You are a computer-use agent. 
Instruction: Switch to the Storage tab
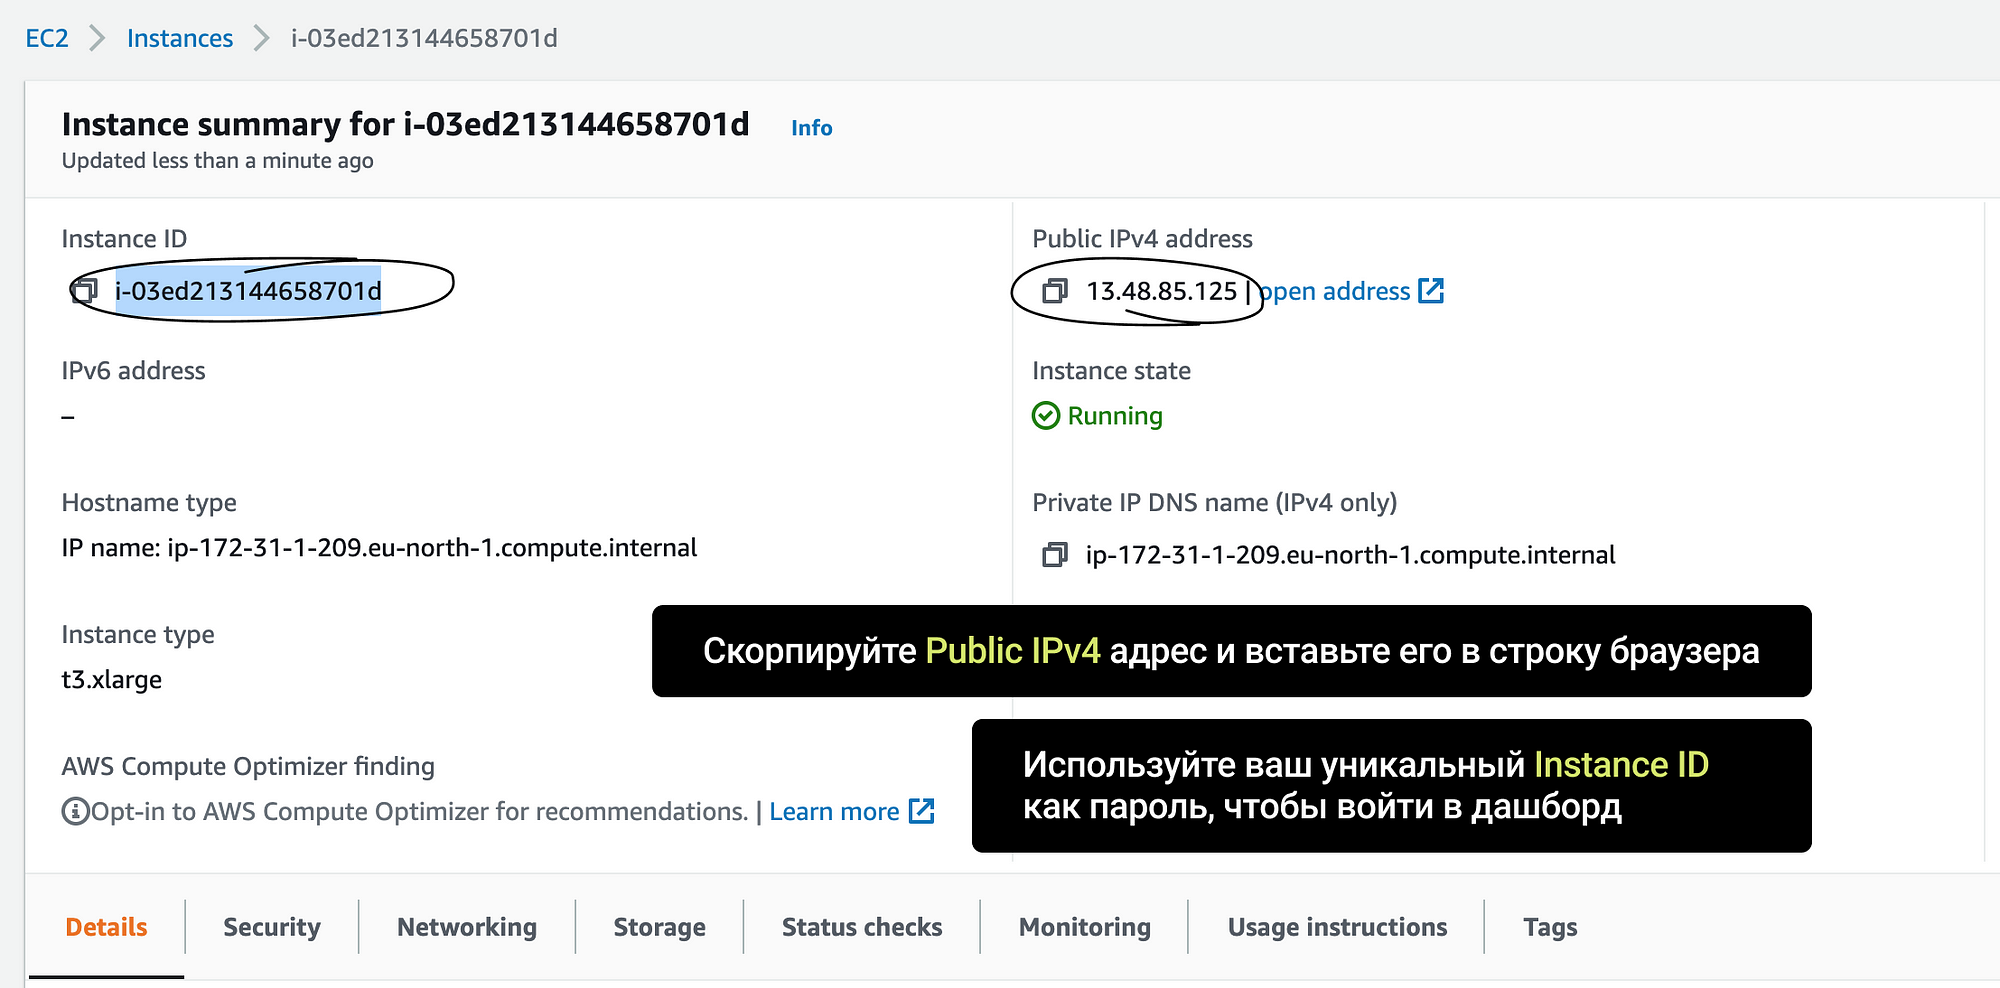(660, 927)
